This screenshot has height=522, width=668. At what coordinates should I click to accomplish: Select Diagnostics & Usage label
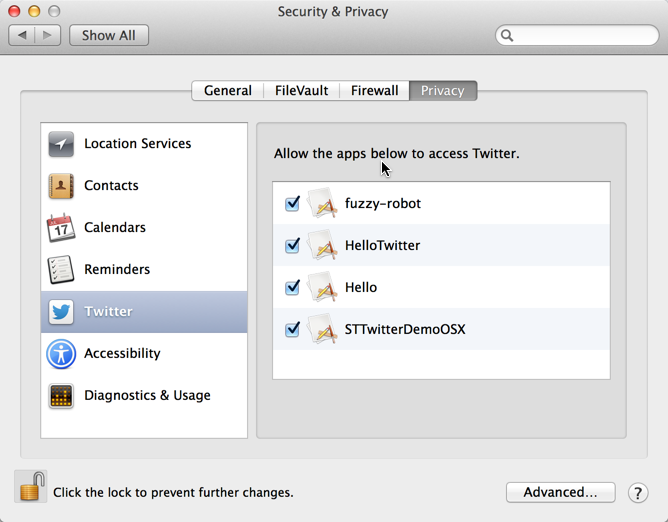147,395
